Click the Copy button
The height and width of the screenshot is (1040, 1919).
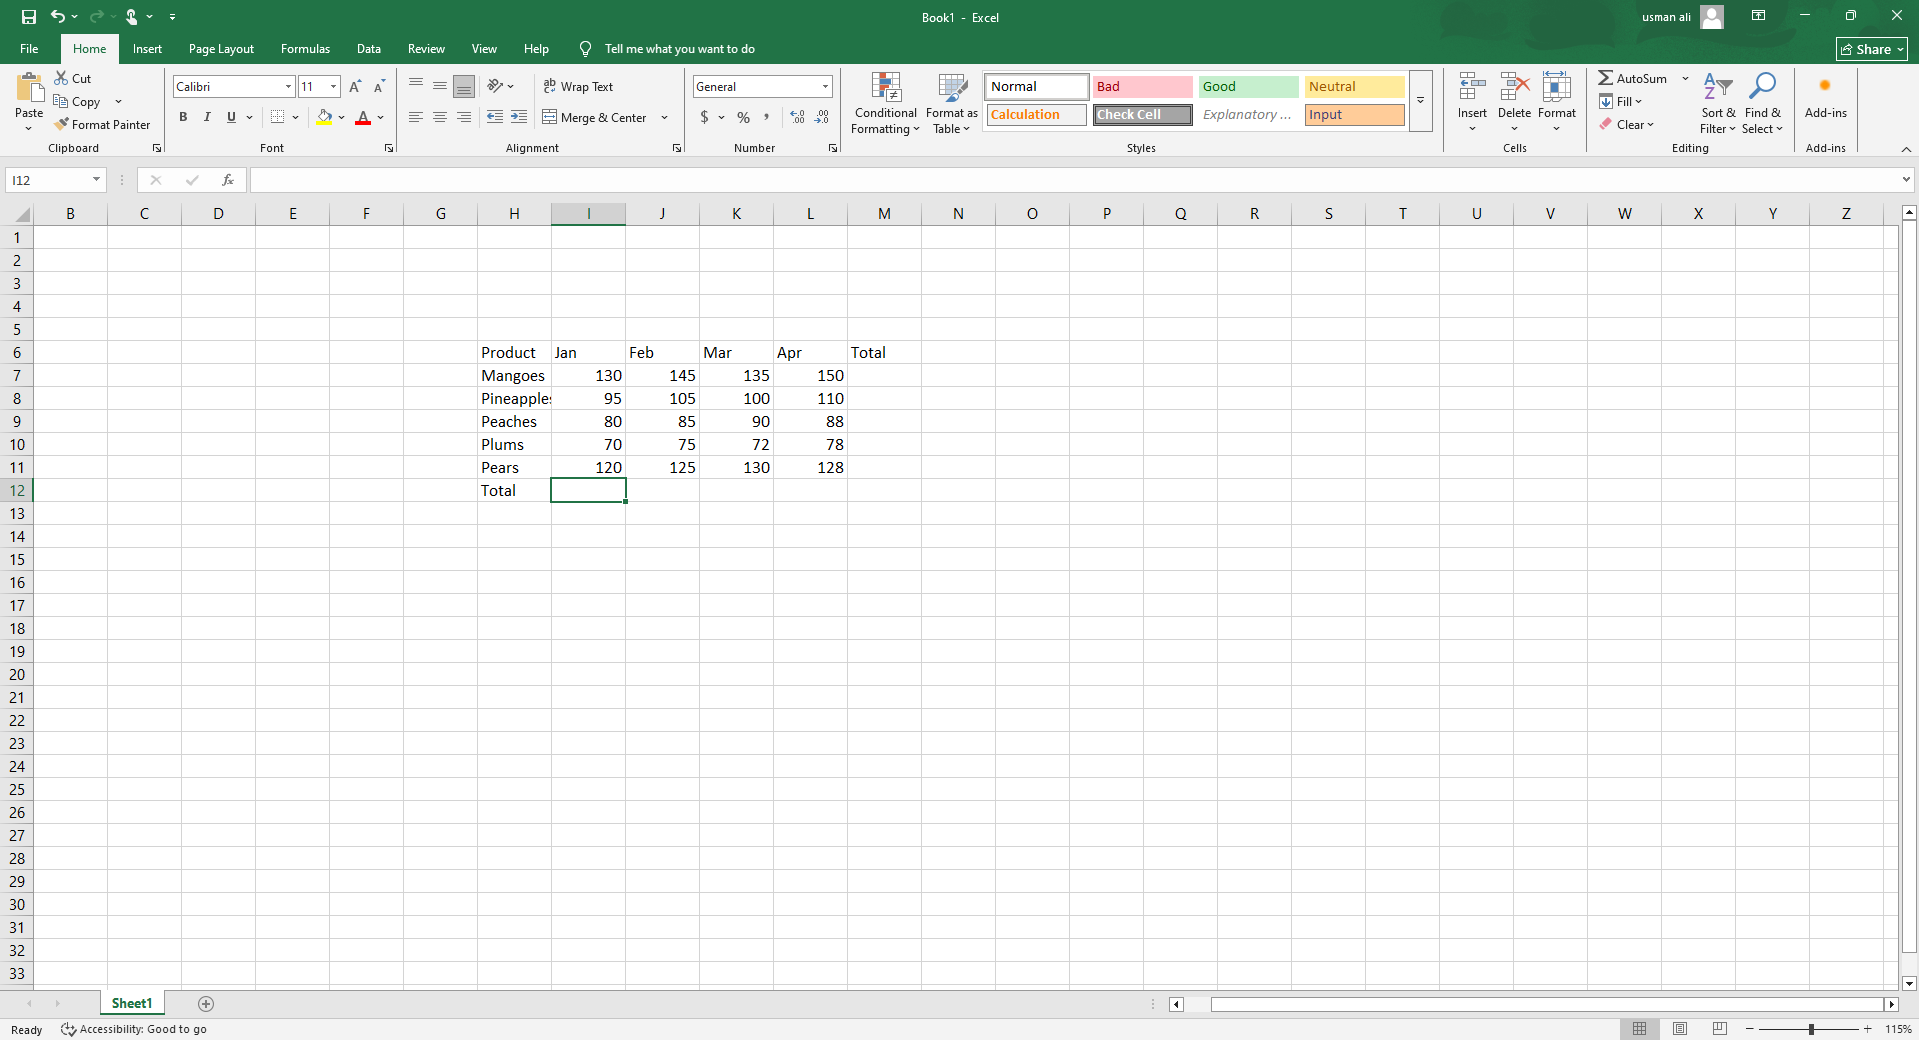point(77,102)
